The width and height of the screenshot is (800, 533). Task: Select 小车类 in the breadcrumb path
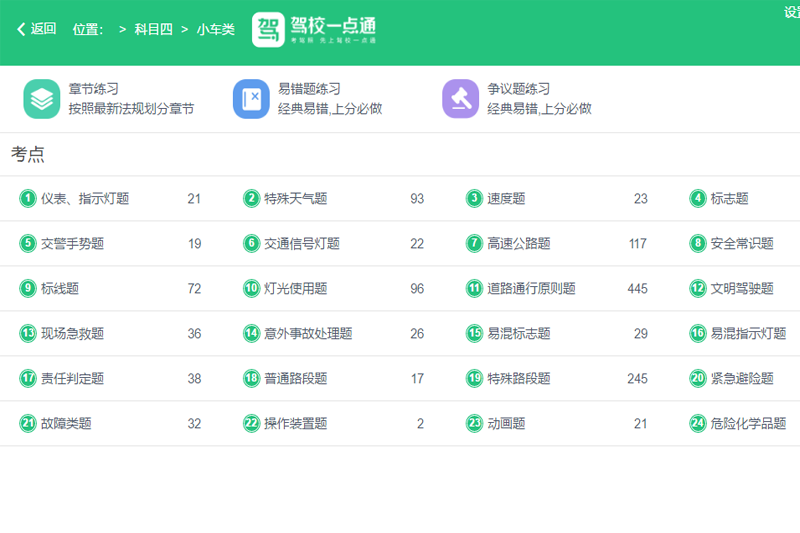coord(215,29)
